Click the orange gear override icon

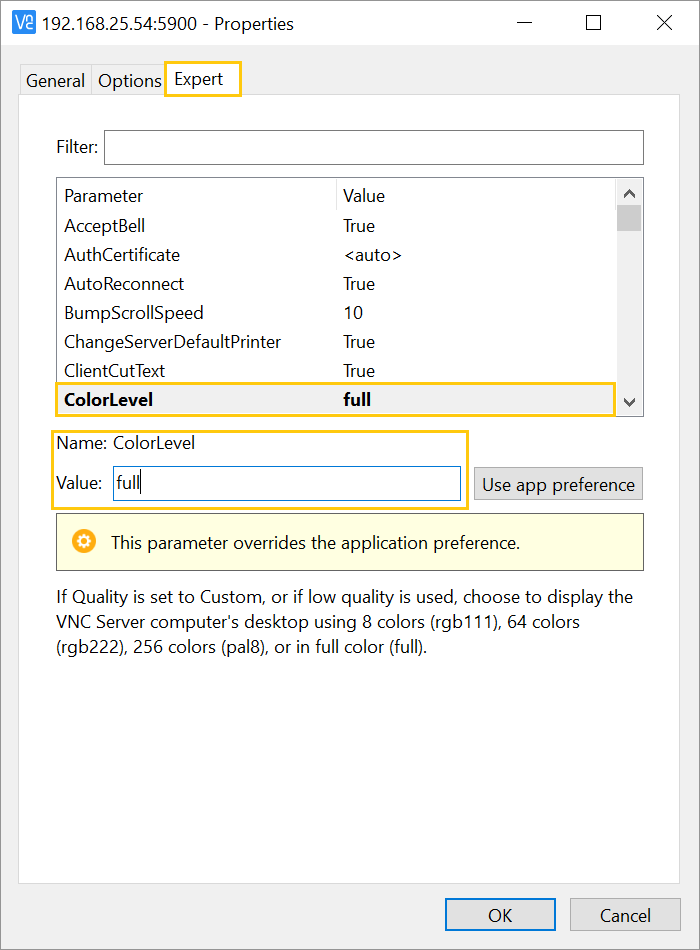(84, 541)
